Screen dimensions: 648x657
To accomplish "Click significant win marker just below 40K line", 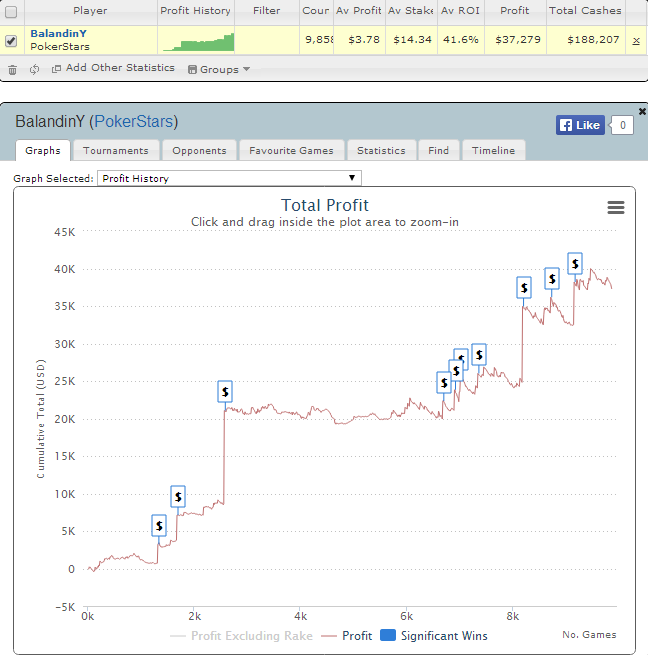I will point(552,279).
